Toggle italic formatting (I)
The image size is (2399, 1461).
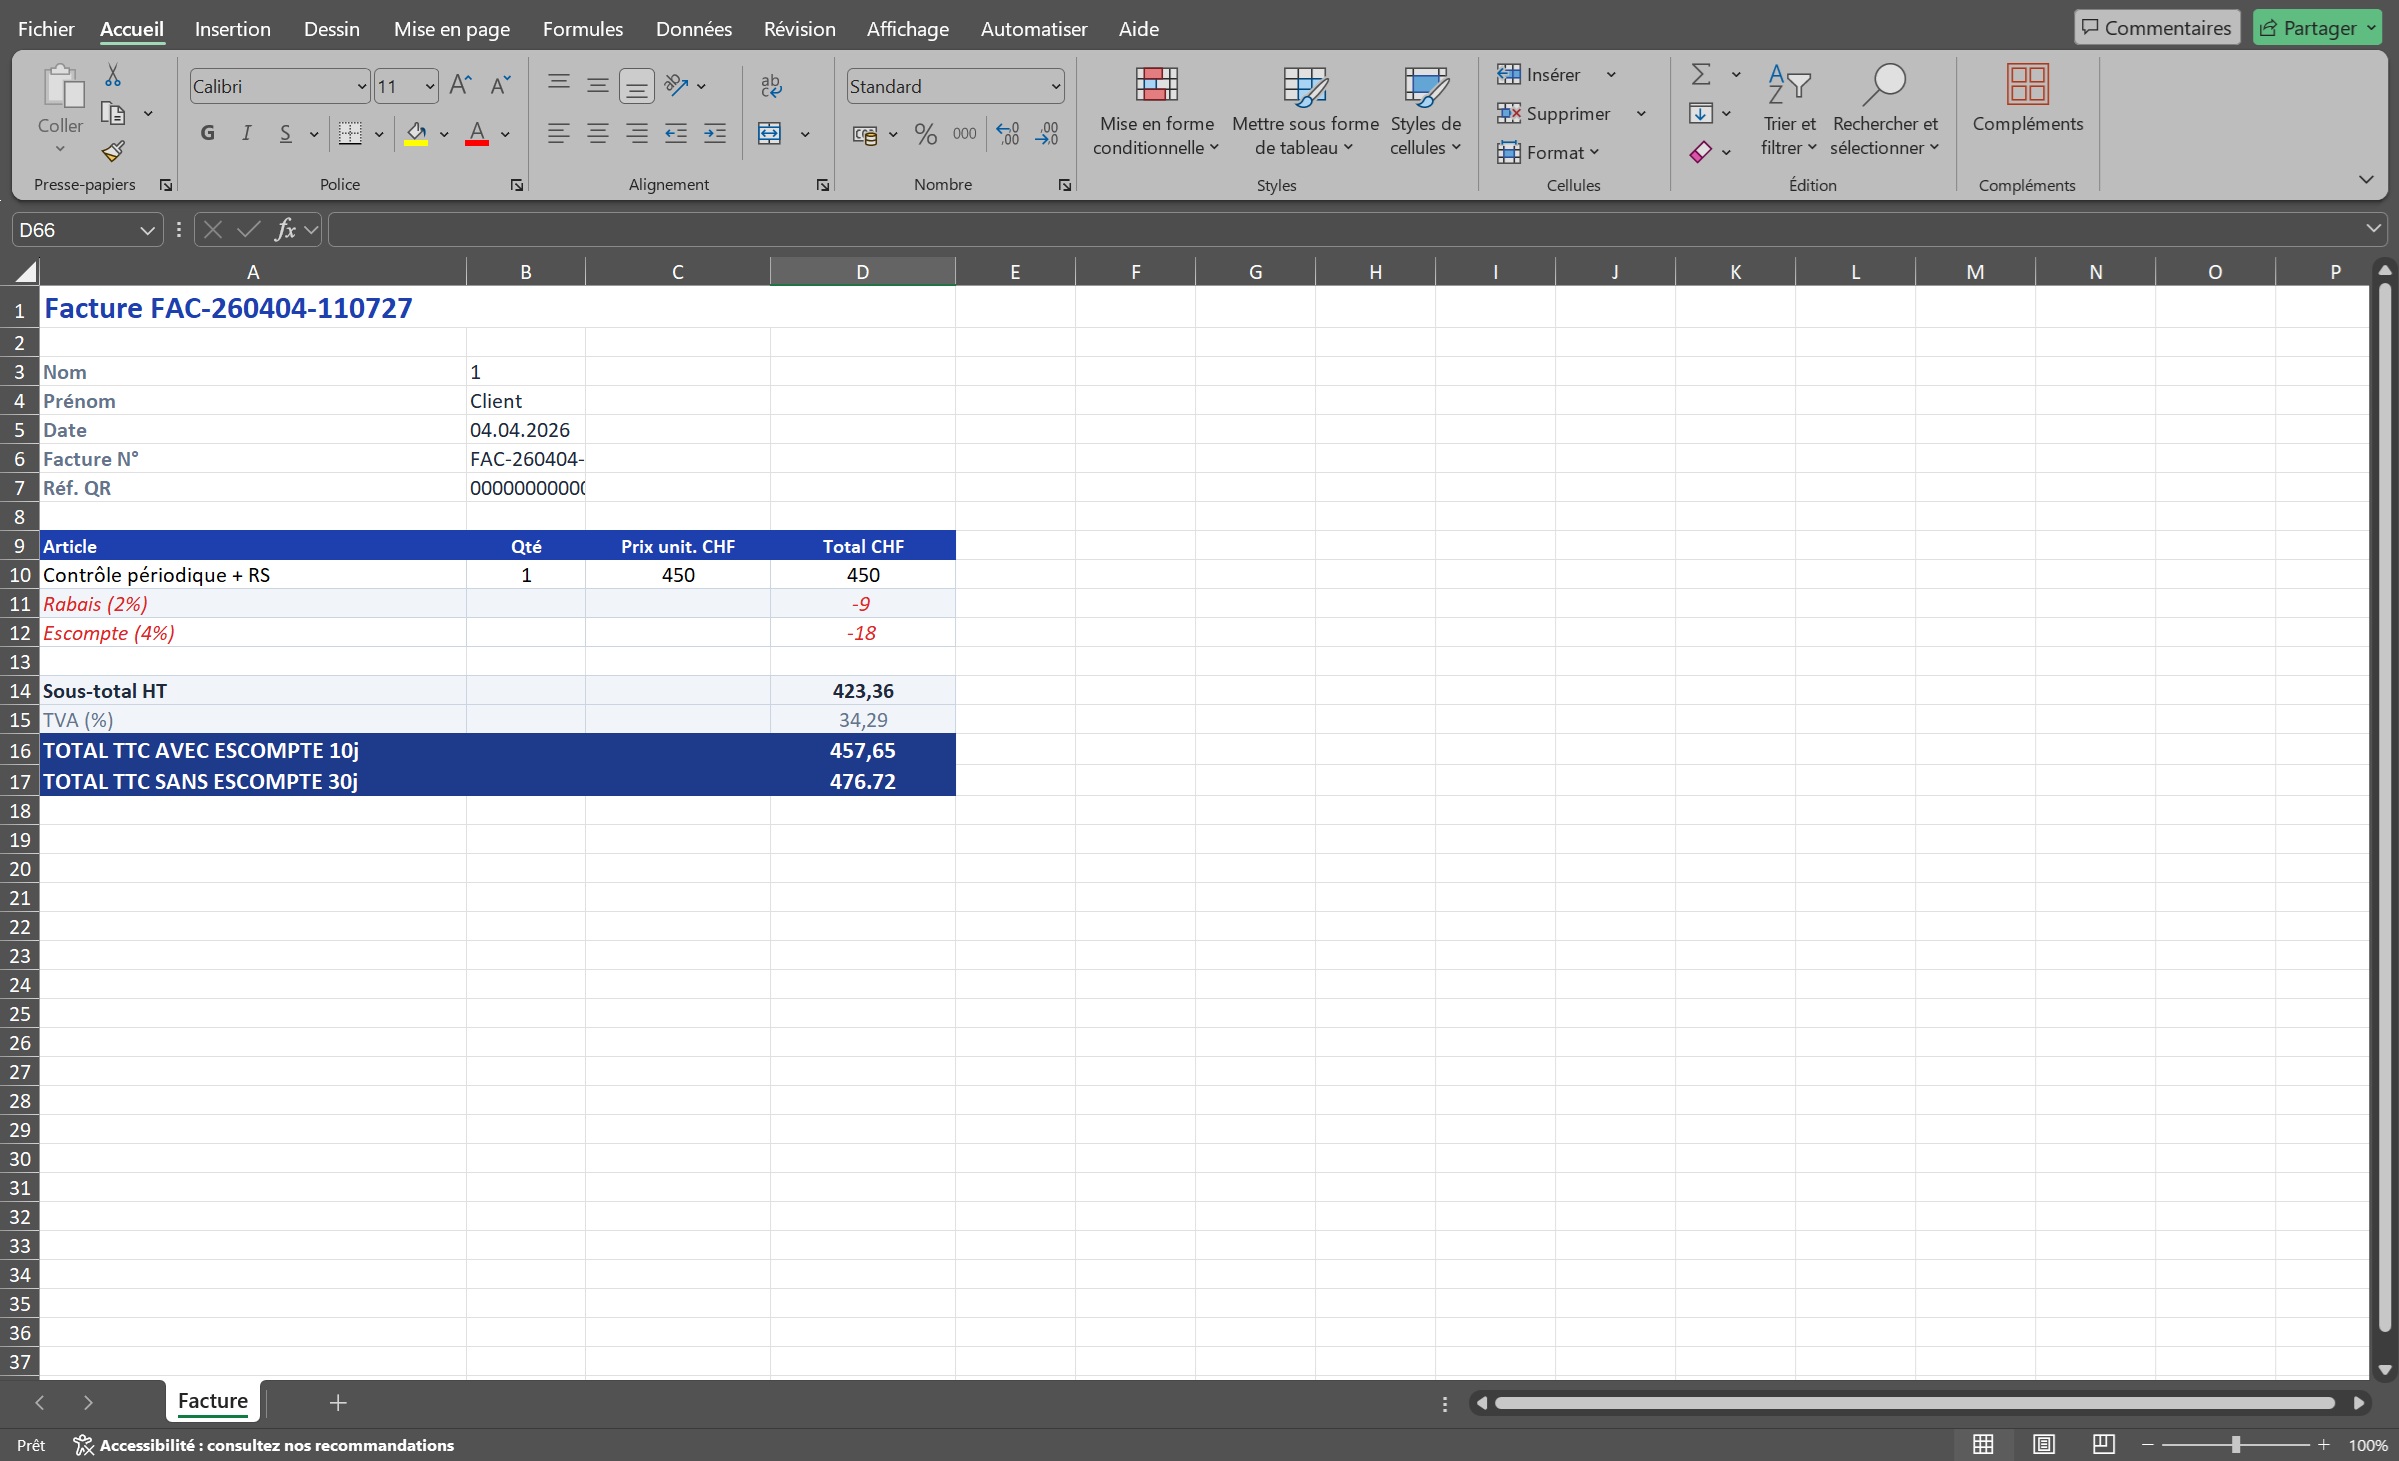[246, 134]
